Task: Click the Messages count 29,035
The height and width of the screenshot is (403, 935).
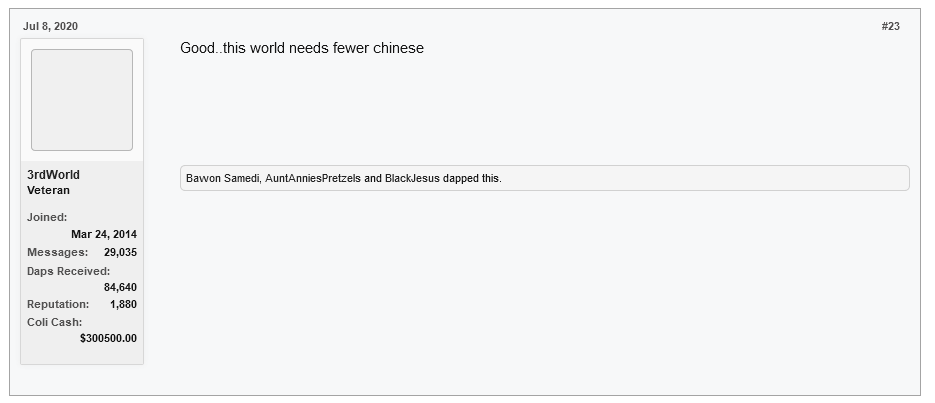Action: pos(120,252)
